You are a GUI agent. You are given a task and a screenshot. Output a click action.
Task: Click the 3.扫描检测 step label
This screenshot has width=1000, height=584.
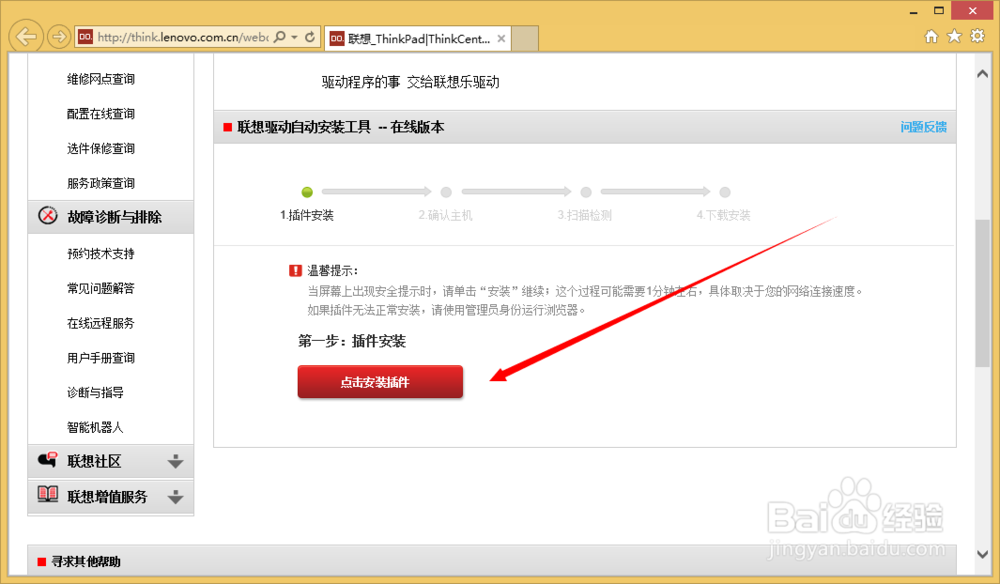pos(585,215)
